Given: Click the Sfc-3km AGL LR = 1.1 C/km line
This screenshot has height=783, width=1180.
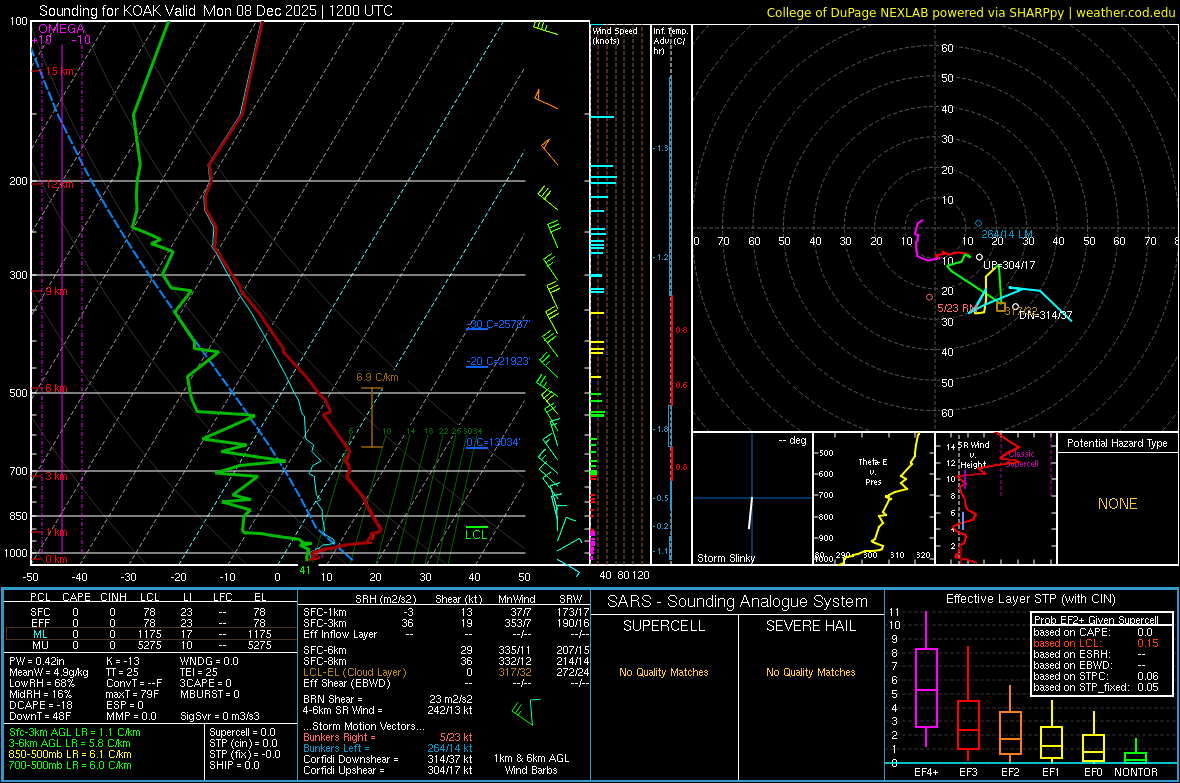Looking at the screenshot, I should click(75, 732).
